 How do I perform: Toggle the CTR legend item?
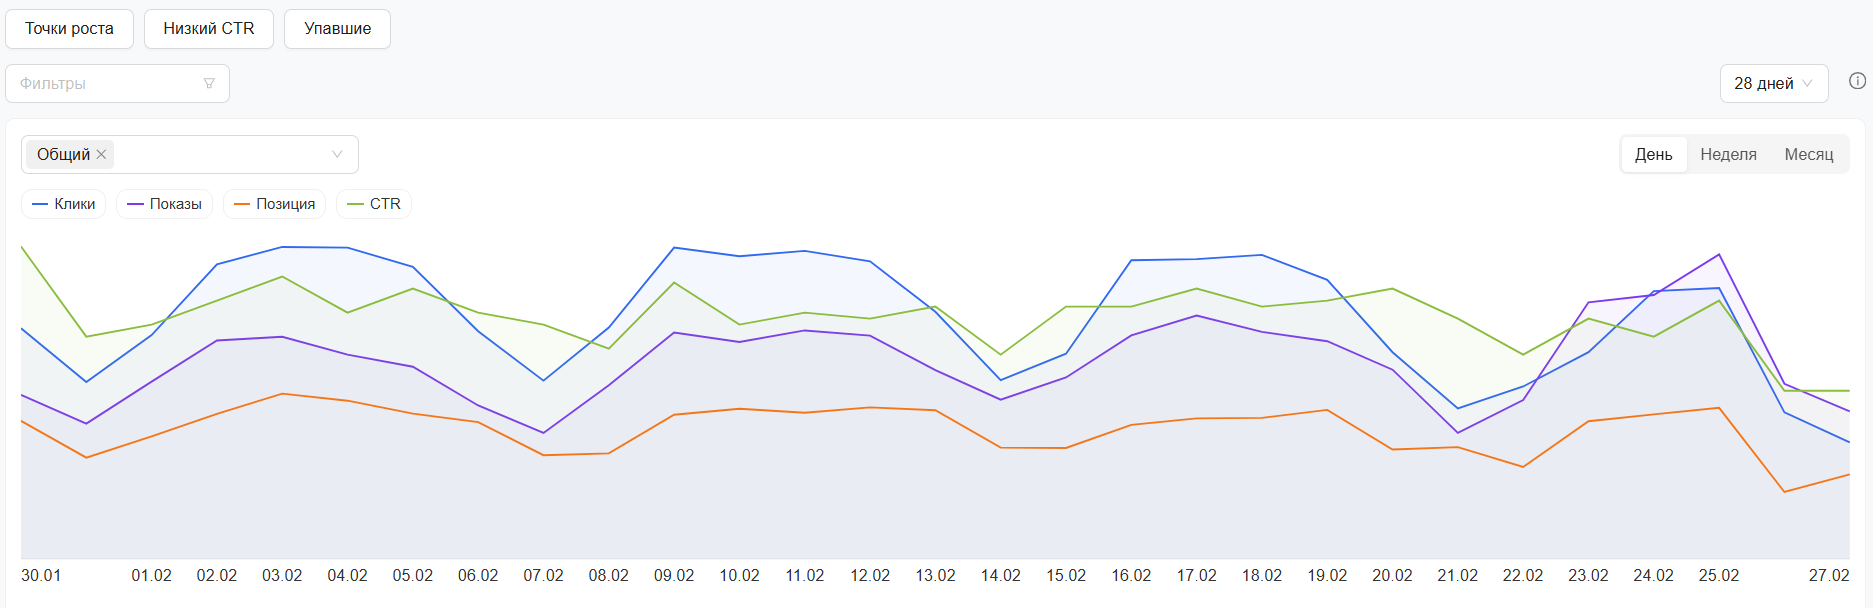(374, 204)
